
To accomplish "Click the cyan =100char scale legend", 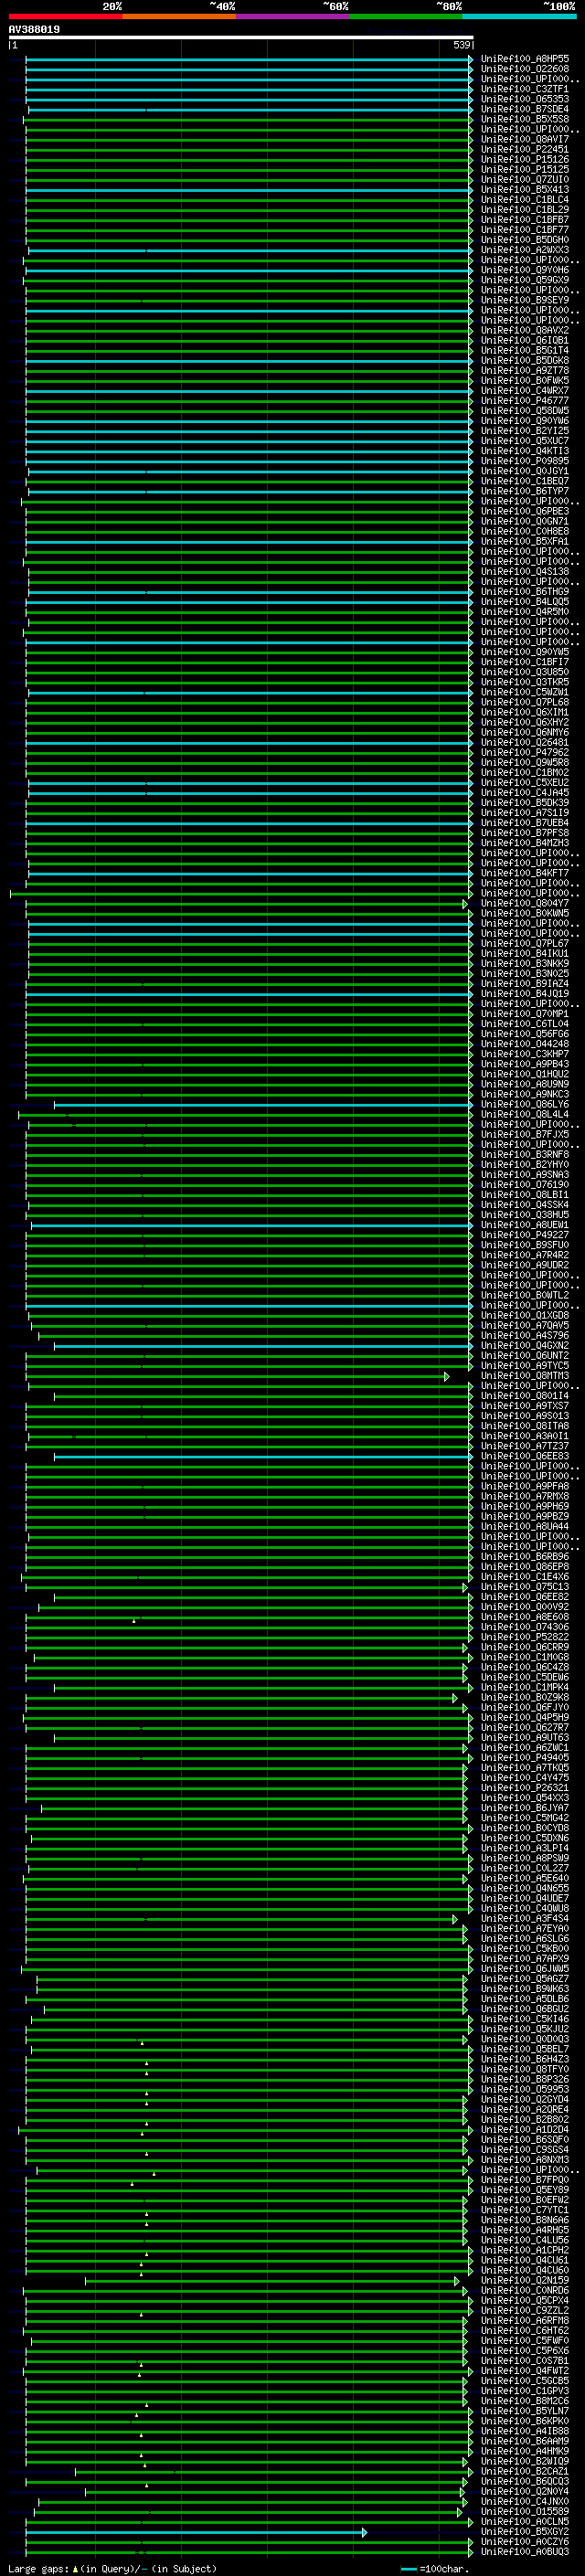I will click(x=408, y=2569).
